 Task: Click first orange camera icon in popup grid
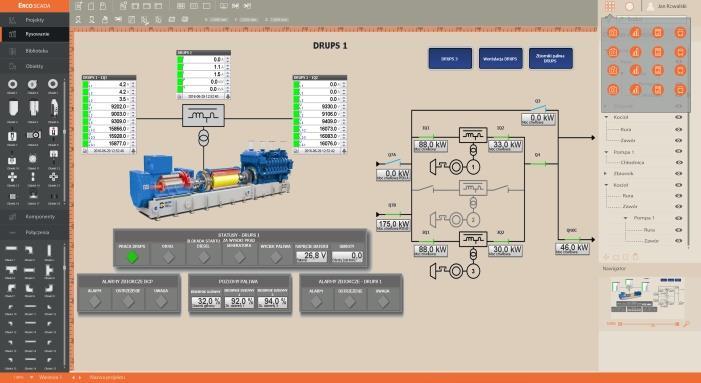click(613, 33)
